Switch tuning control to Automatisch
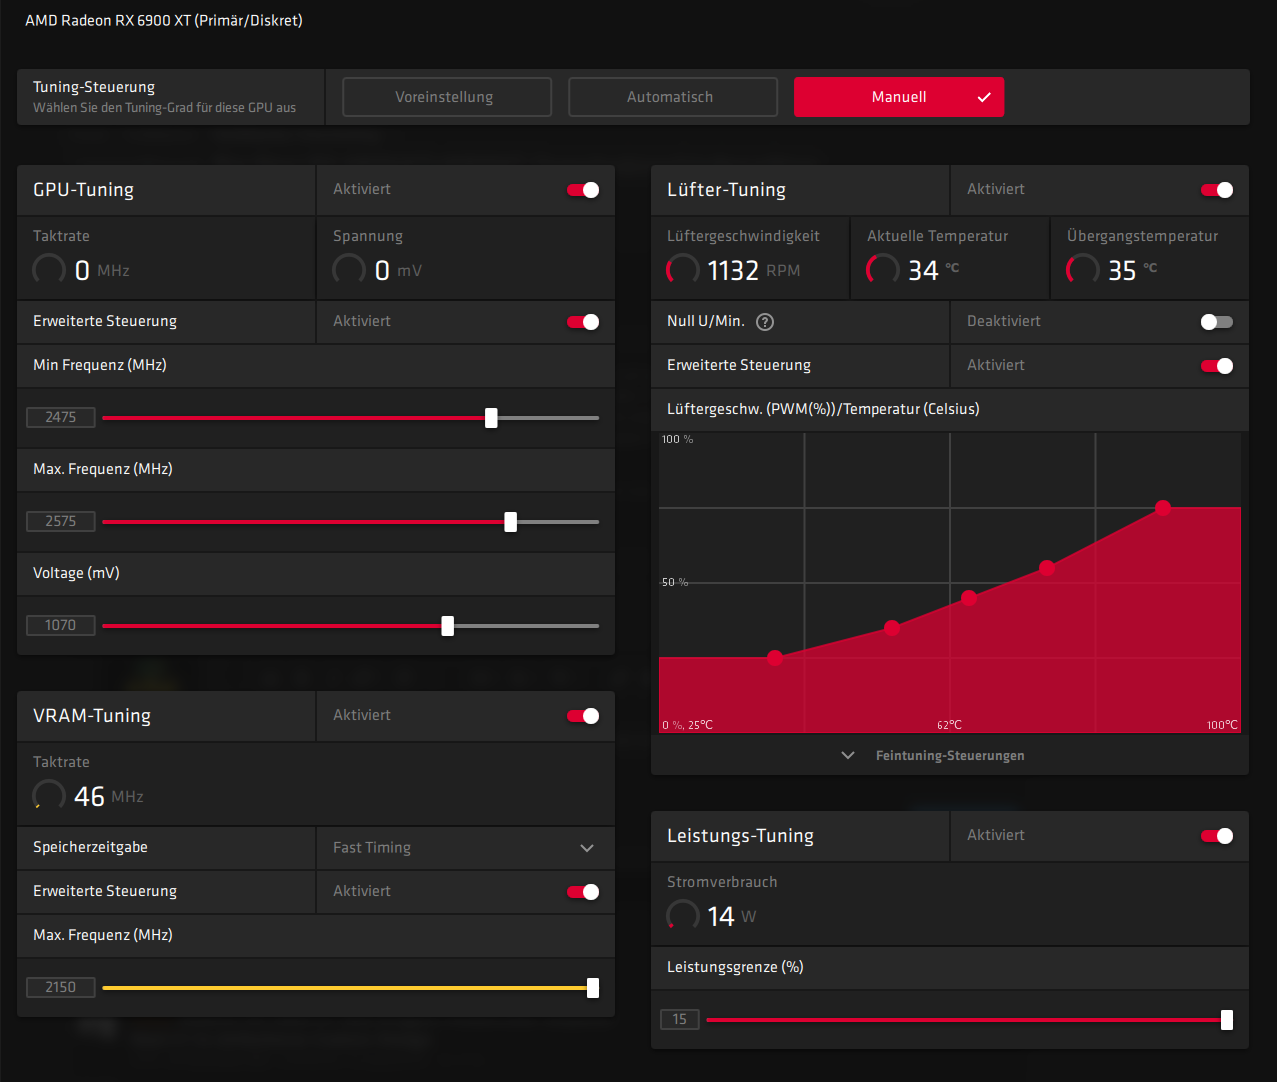1277x1082 pixels. [673, 97]
